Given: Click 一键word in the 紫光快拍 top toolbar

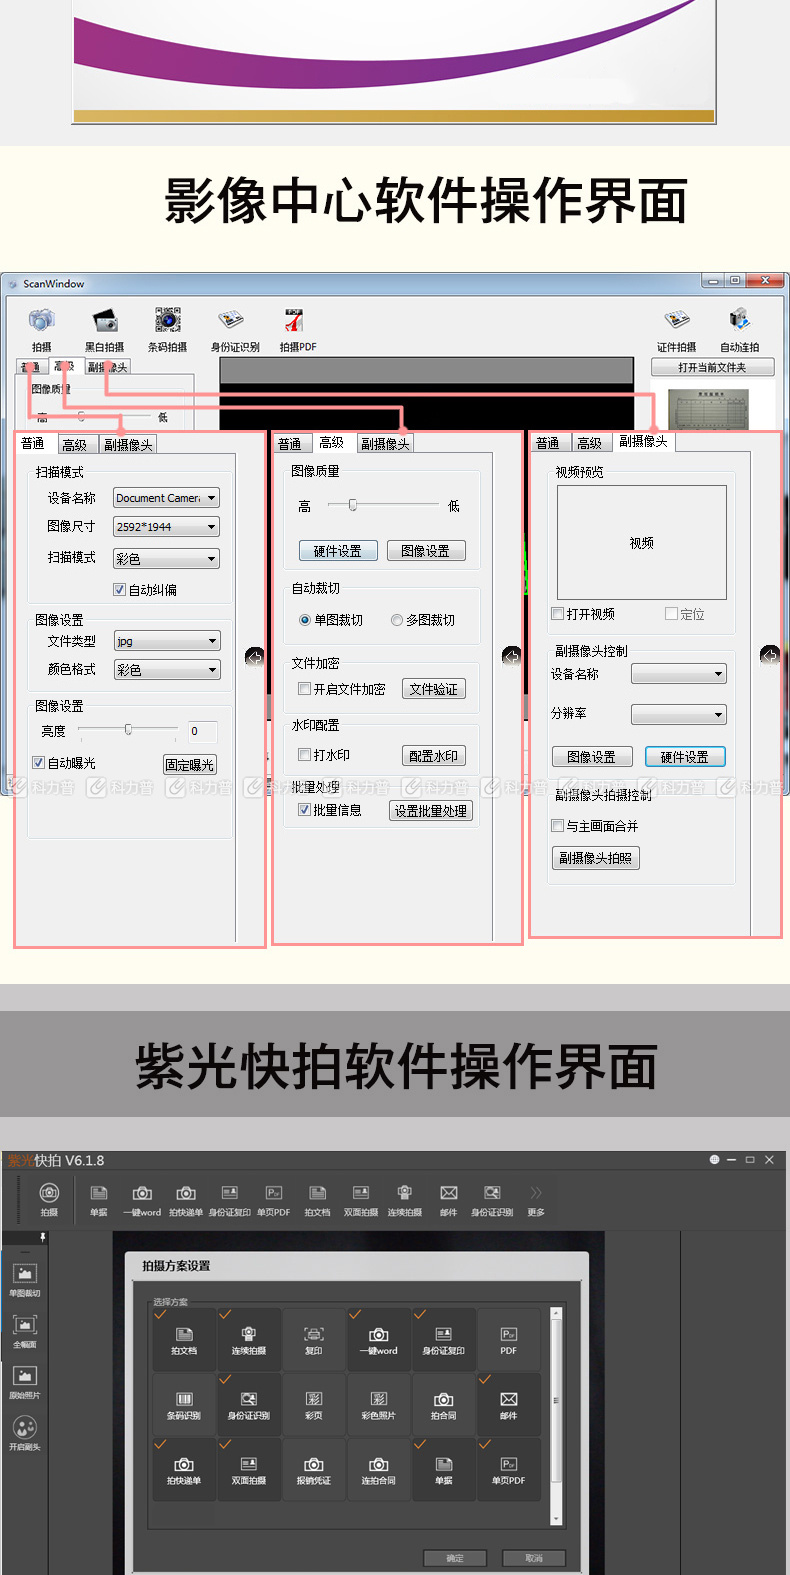Looking at the screenshot, I should (142, 1201).
